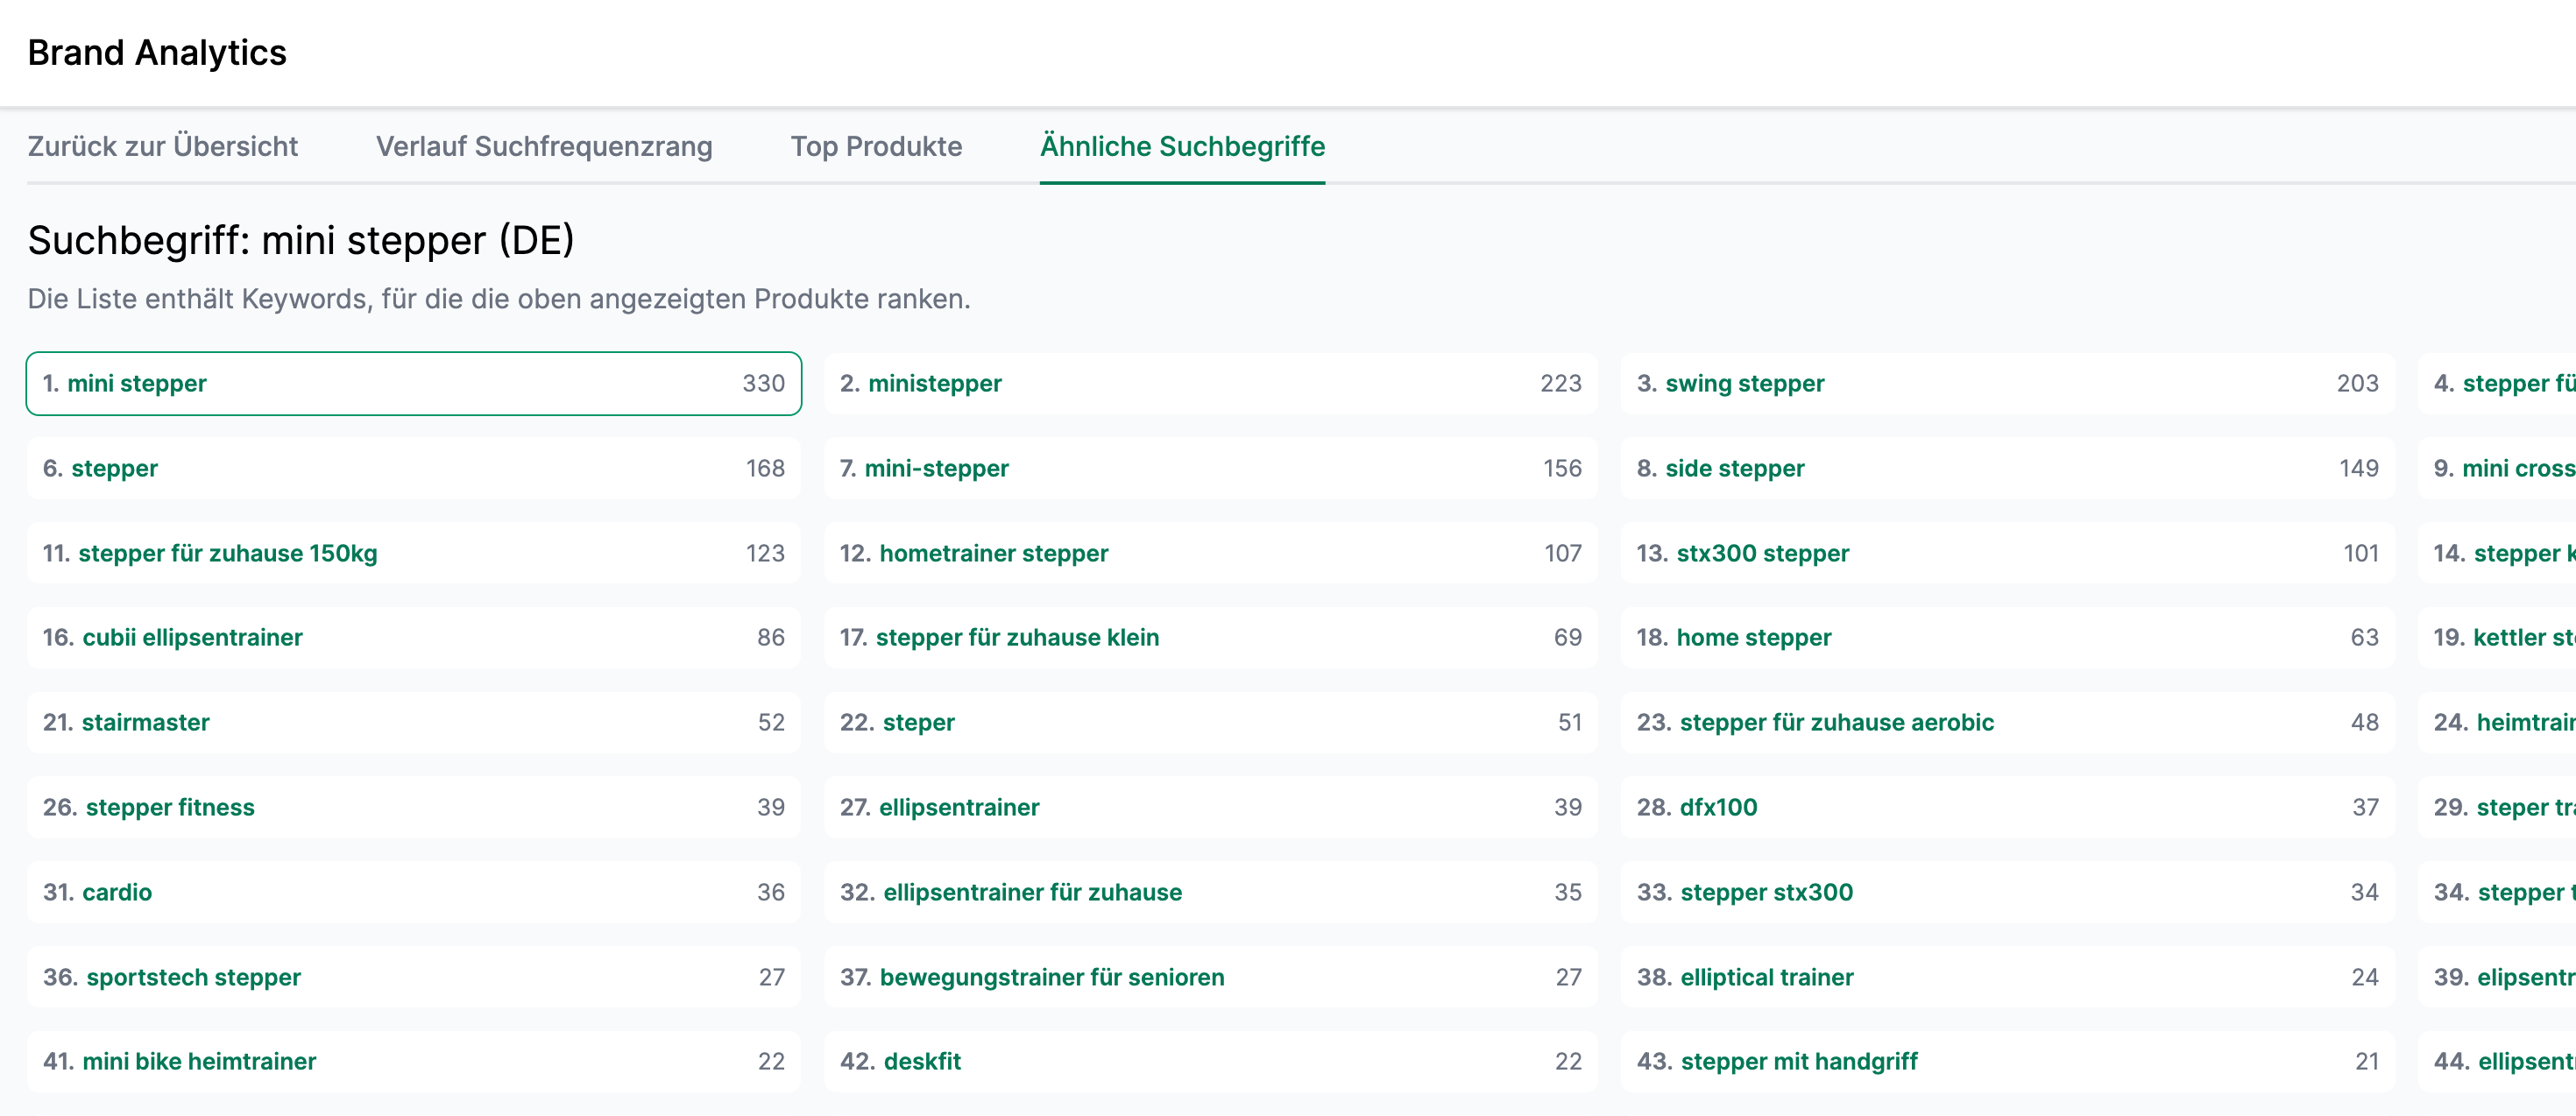Open the '24. heimtrain' keyword card
This screenshot has height=1116, width=2576.
point(2497,722)
